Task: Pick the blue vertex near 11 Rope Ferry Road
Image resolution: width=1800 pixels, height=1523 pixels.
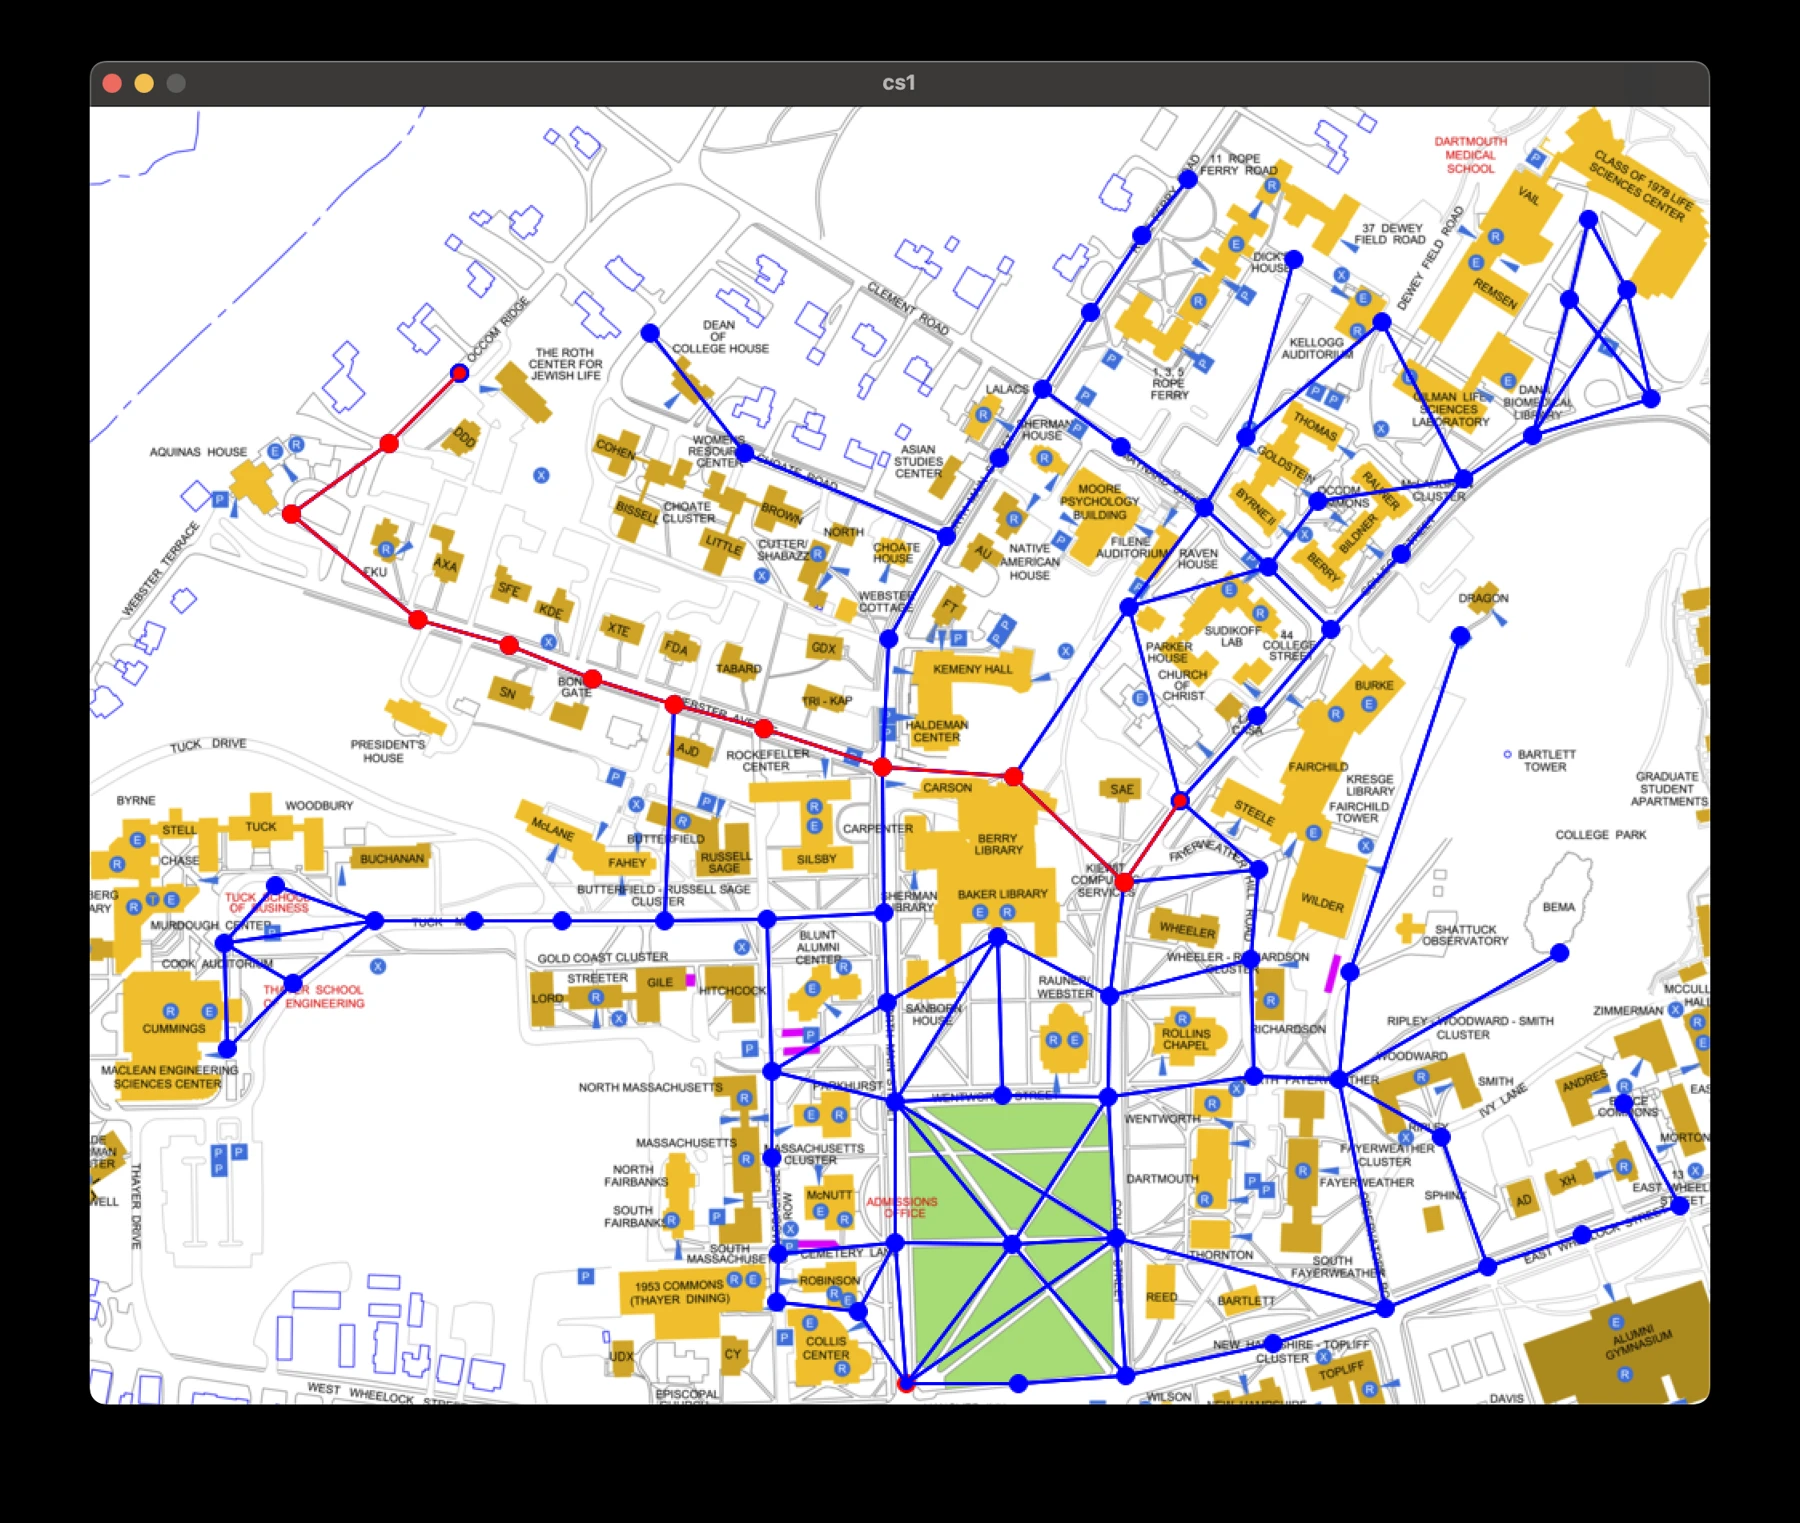Action: (x=1187, y=179)
